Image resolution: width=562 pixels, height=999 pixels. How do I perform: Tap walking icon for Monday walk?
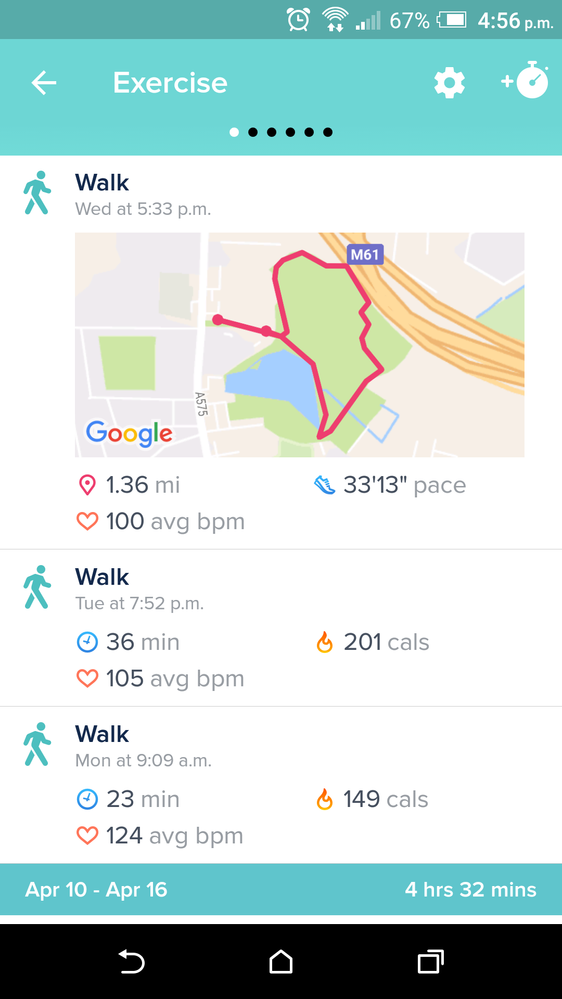37,744
